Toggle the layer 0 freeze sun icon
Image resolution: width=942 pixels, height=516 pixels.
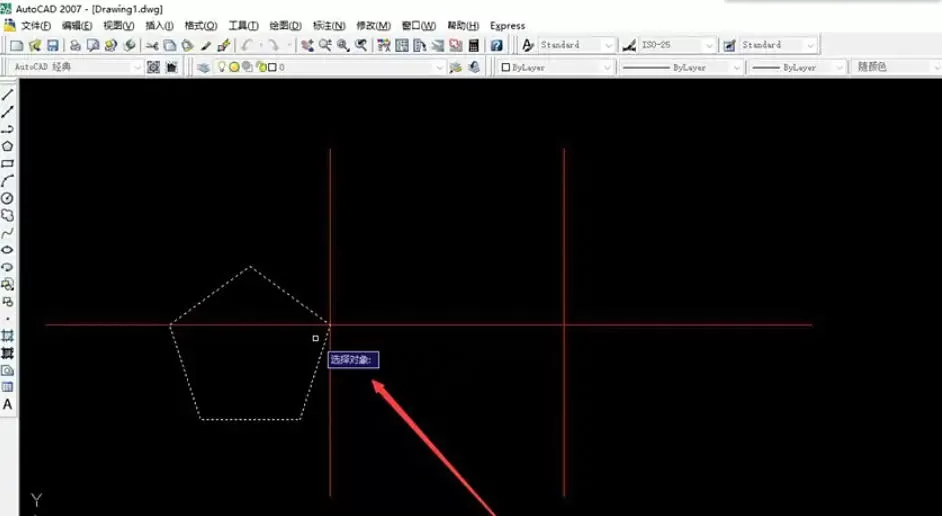(234, 67)
